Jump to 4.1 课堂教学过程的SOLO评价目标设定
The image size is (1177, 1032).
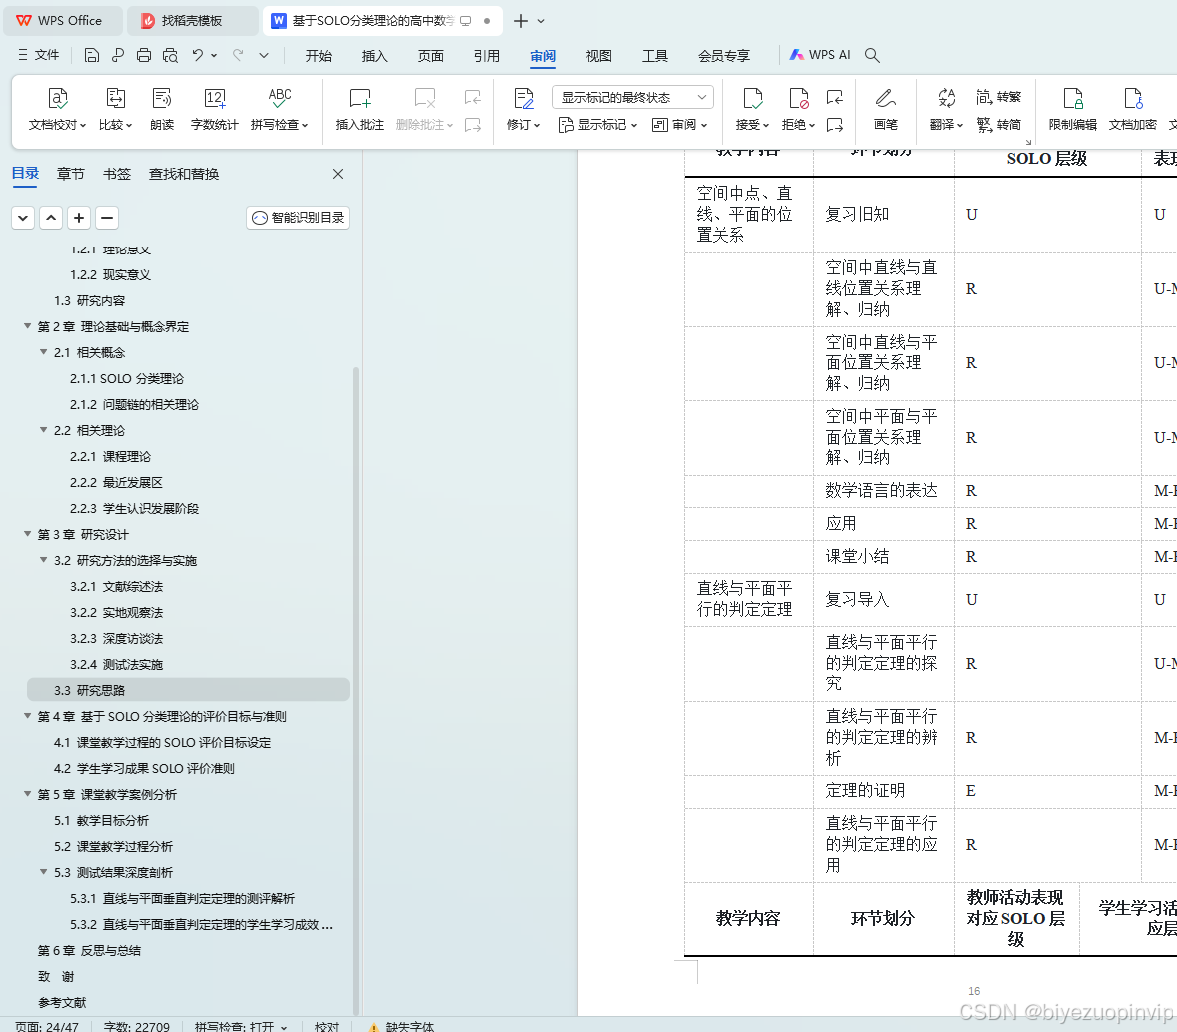(162, 742)
